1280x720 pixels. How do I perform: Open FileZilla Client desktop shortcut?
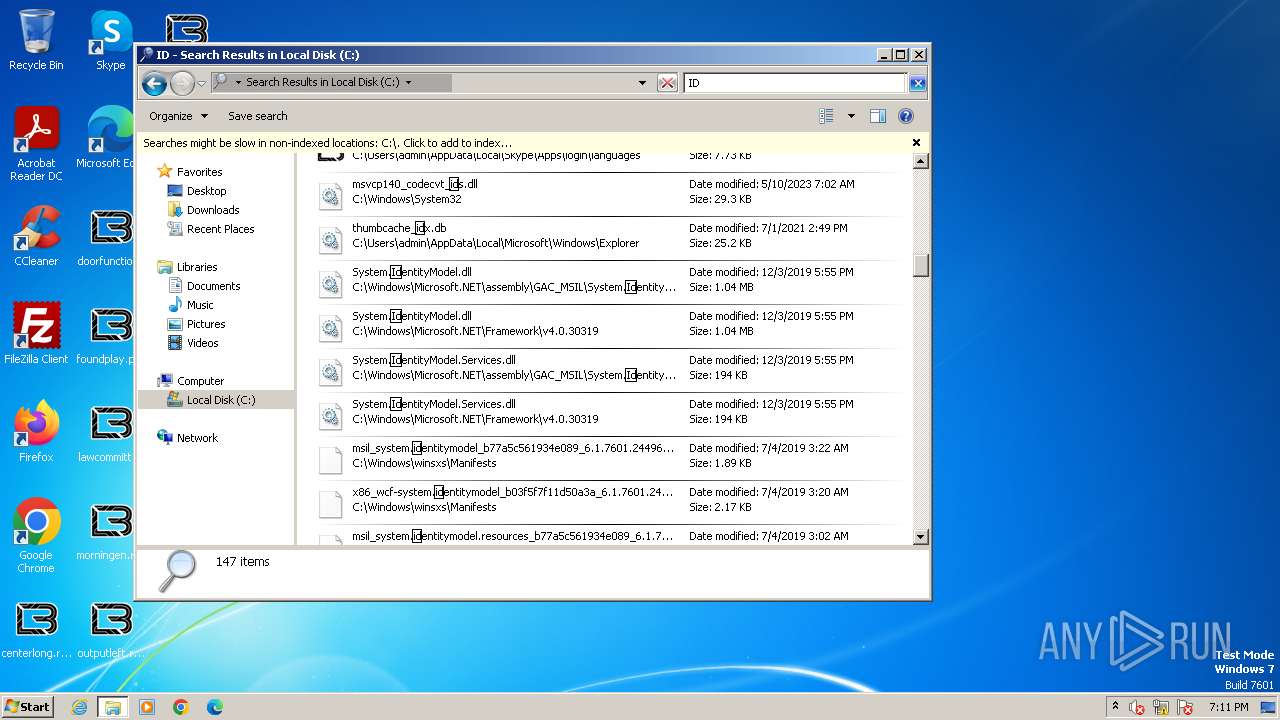[x=36, y=334]
